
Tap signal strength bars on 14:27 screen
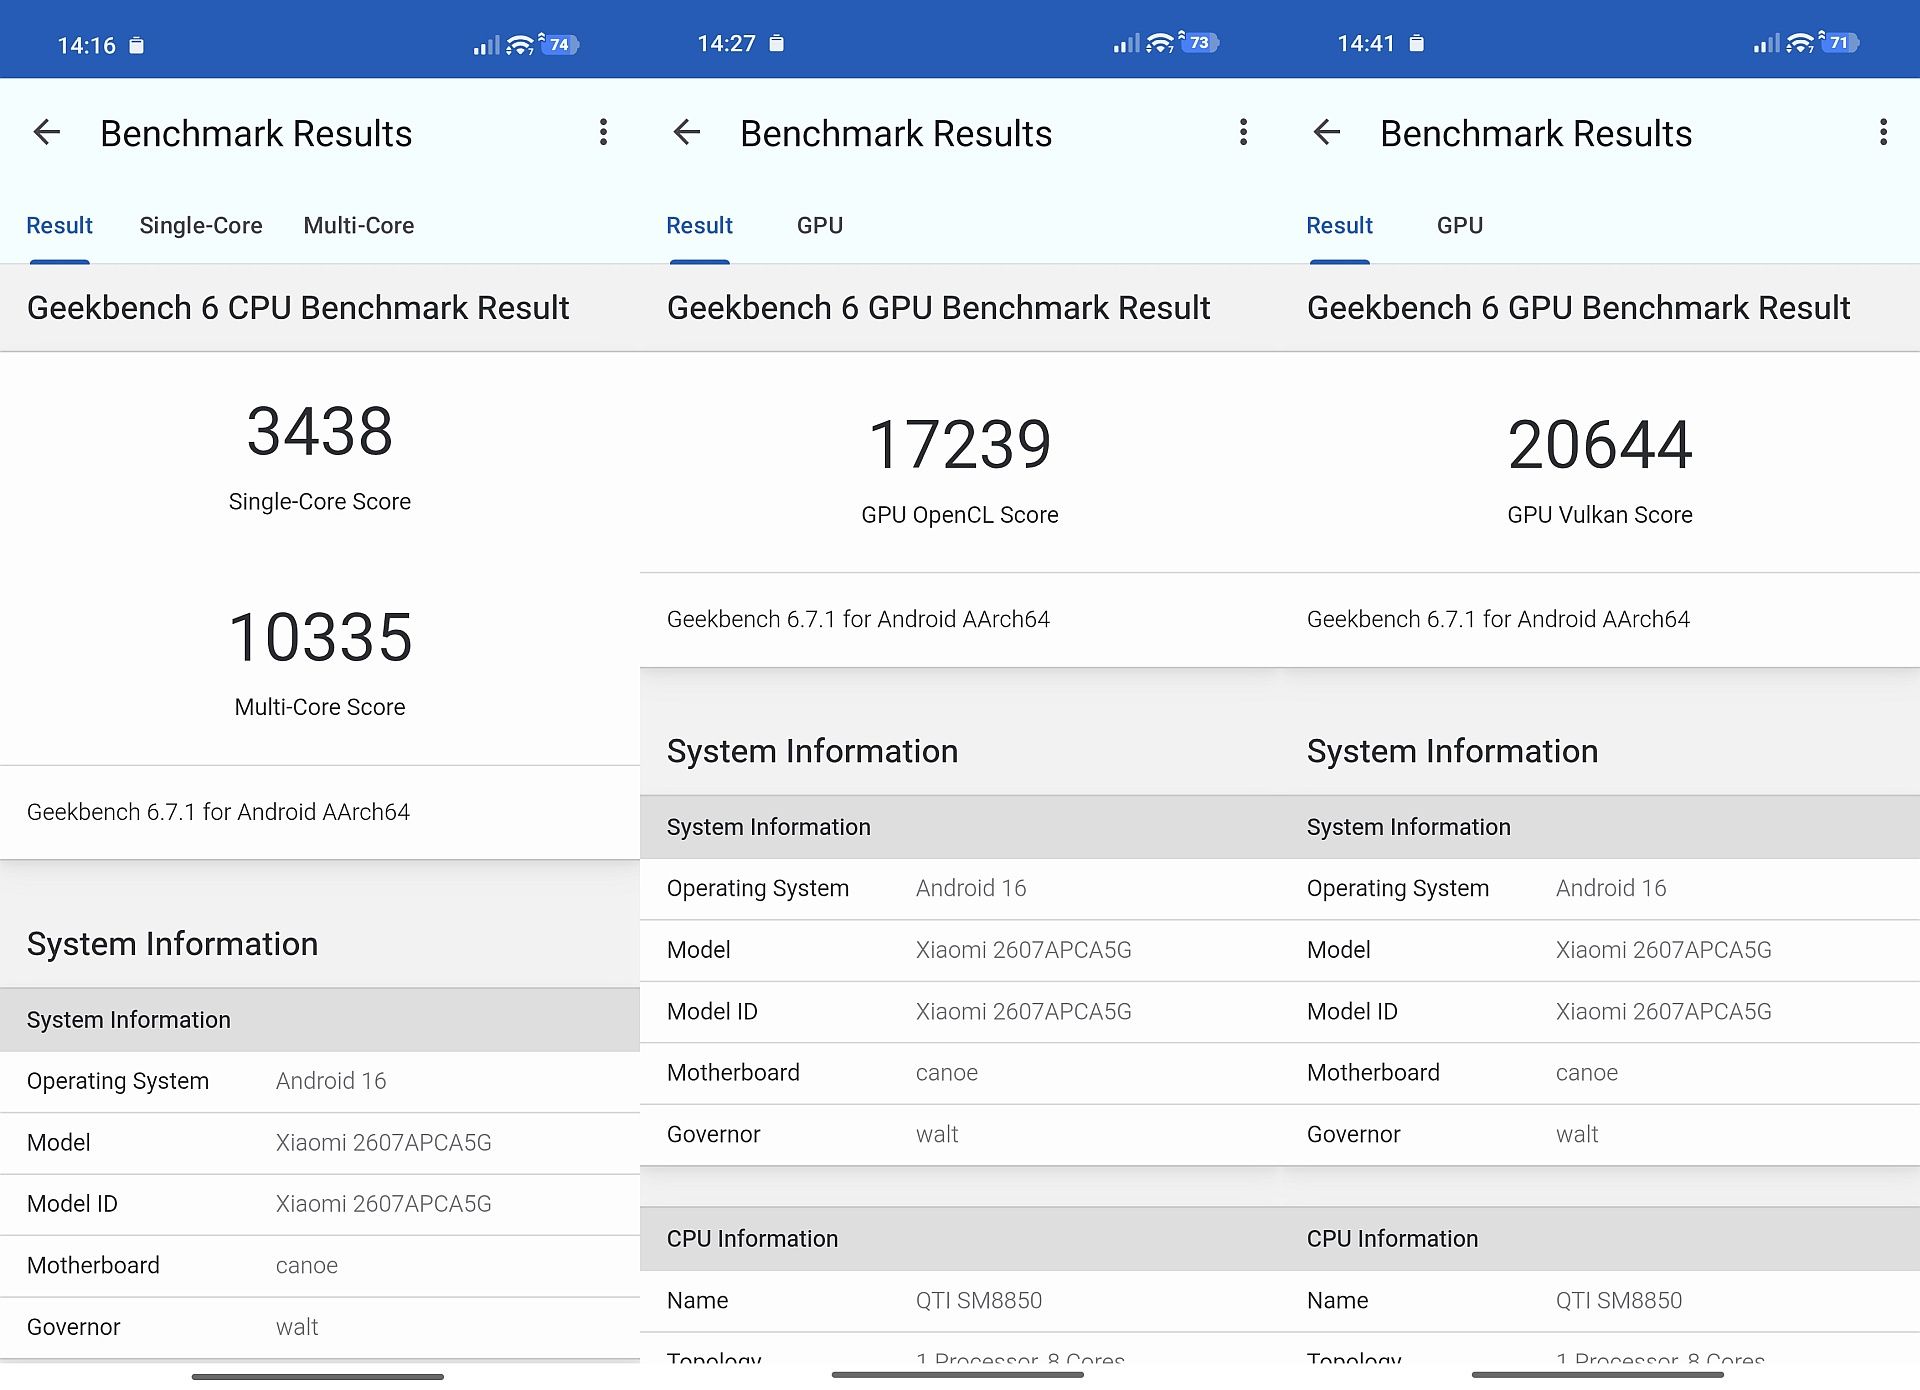click(1126, 44)
